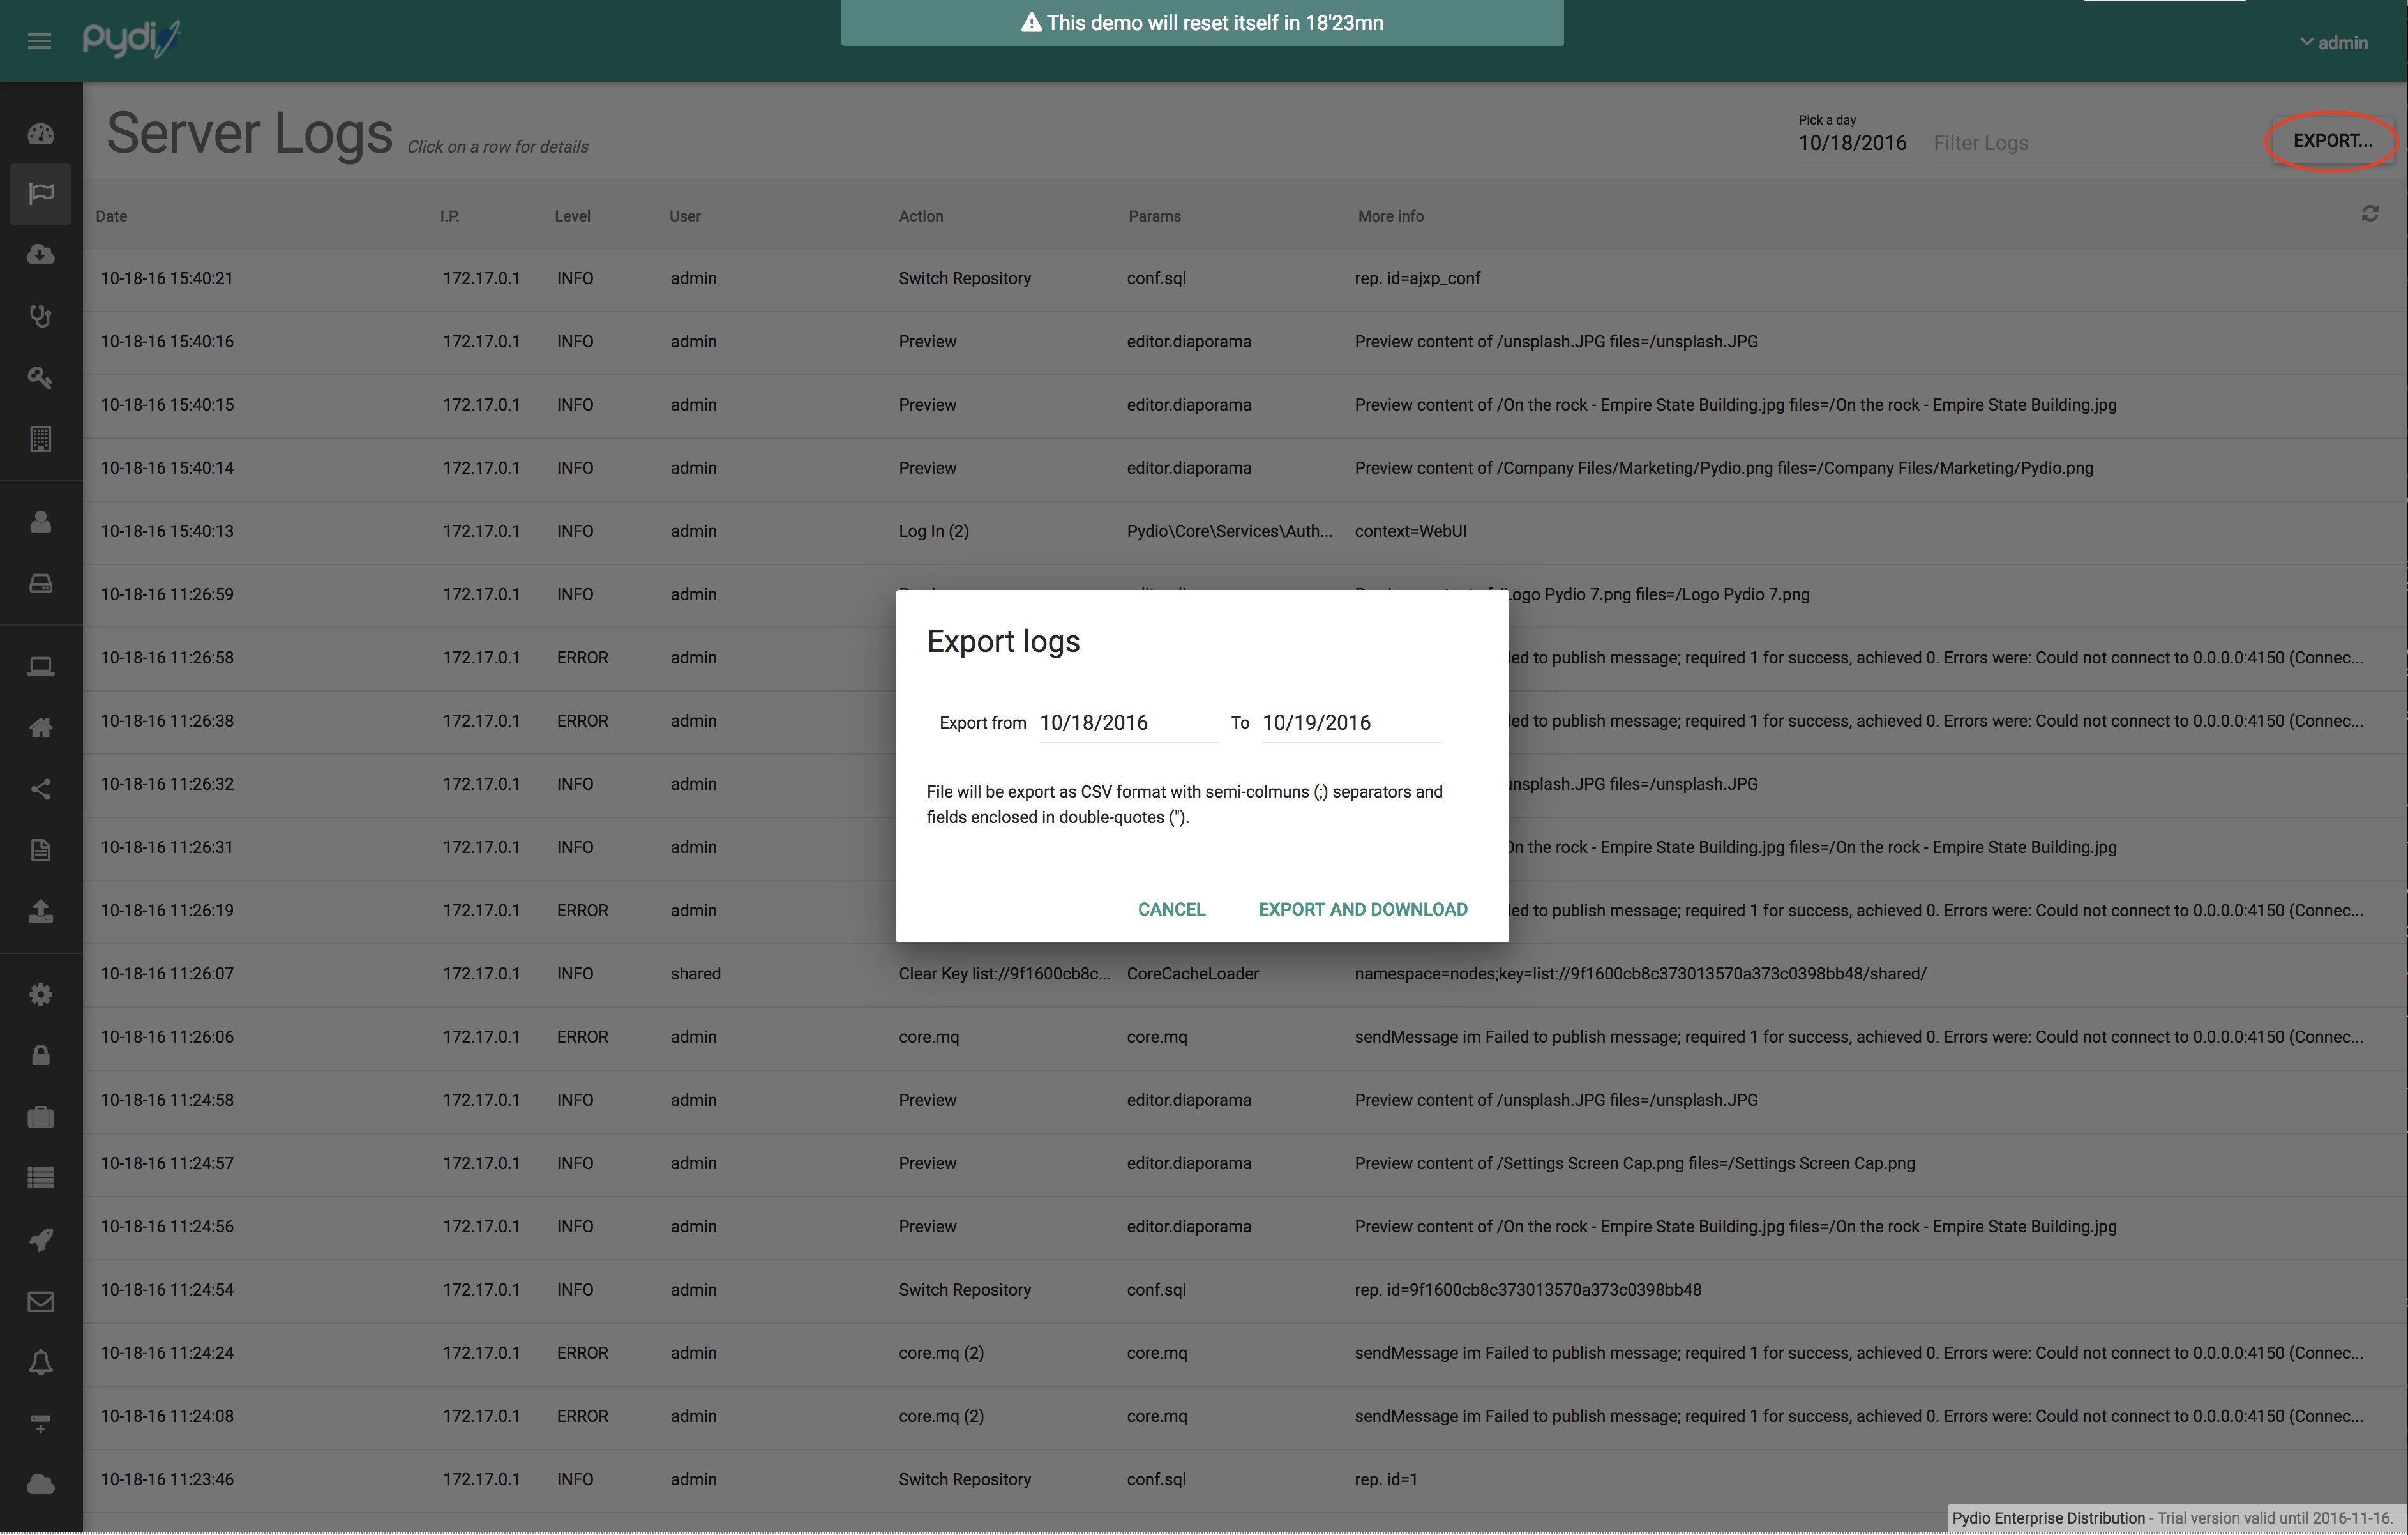
Task: Open the office building icon in sidebar
Action: pos(41,439)
